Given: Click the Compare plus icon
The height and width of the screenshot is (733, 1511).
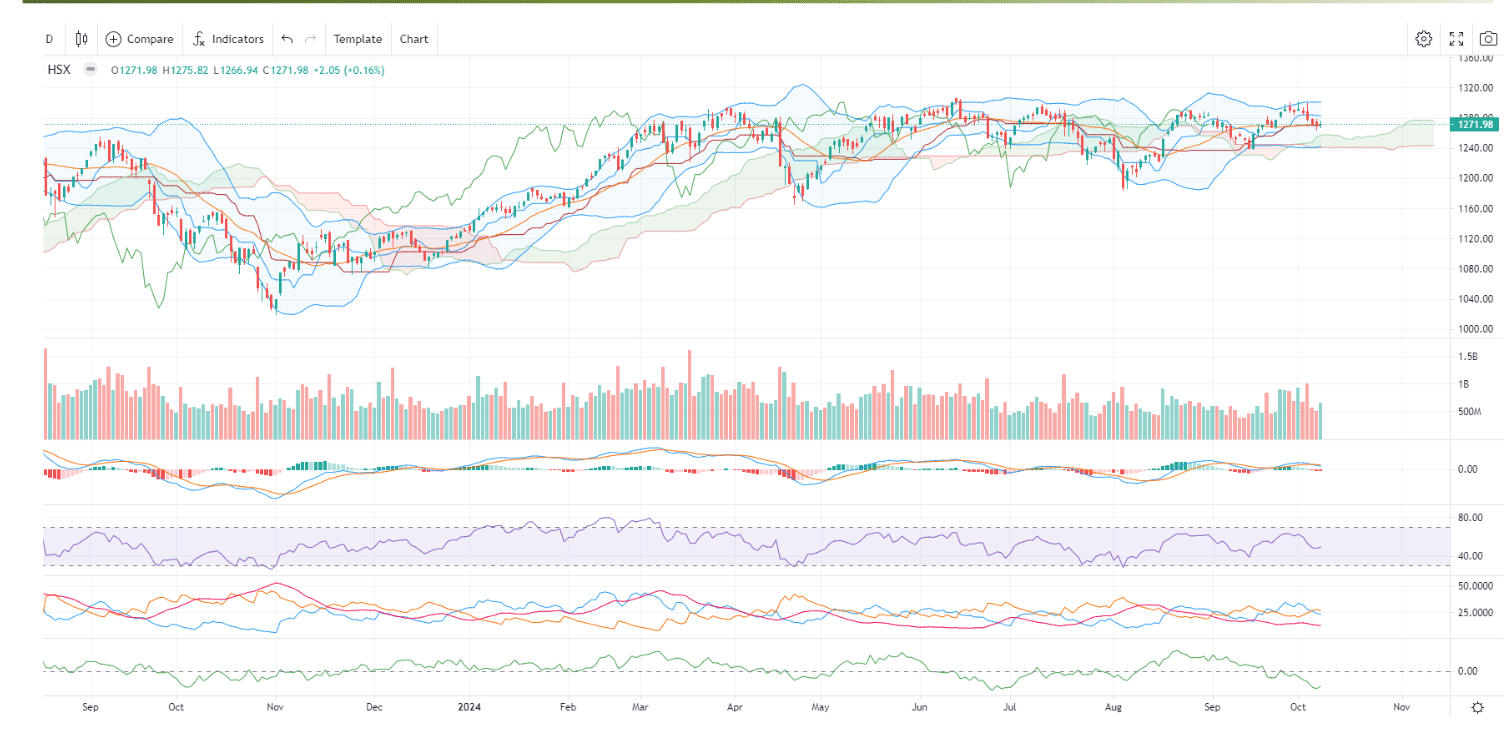Looking at the screenshot, I should pos(113,39).
